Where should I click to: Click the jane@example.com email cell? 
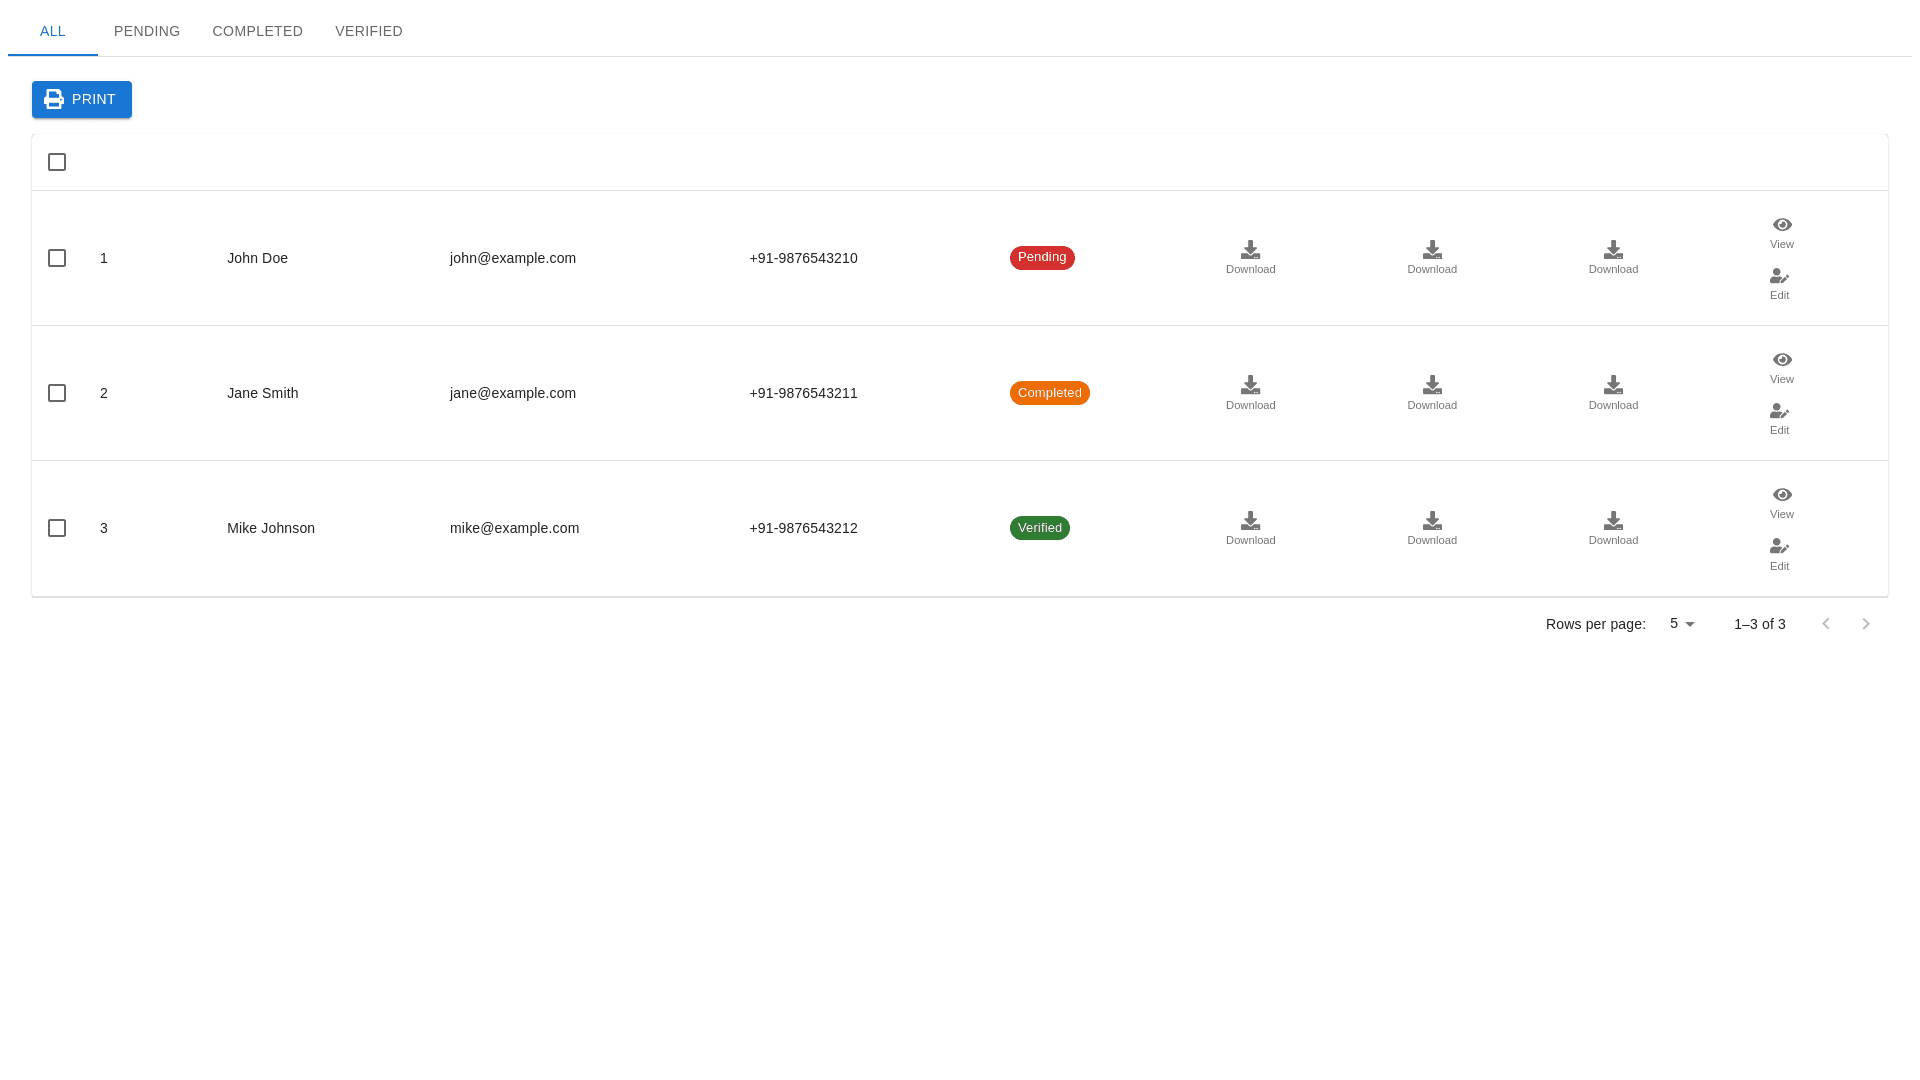(513, 393)
